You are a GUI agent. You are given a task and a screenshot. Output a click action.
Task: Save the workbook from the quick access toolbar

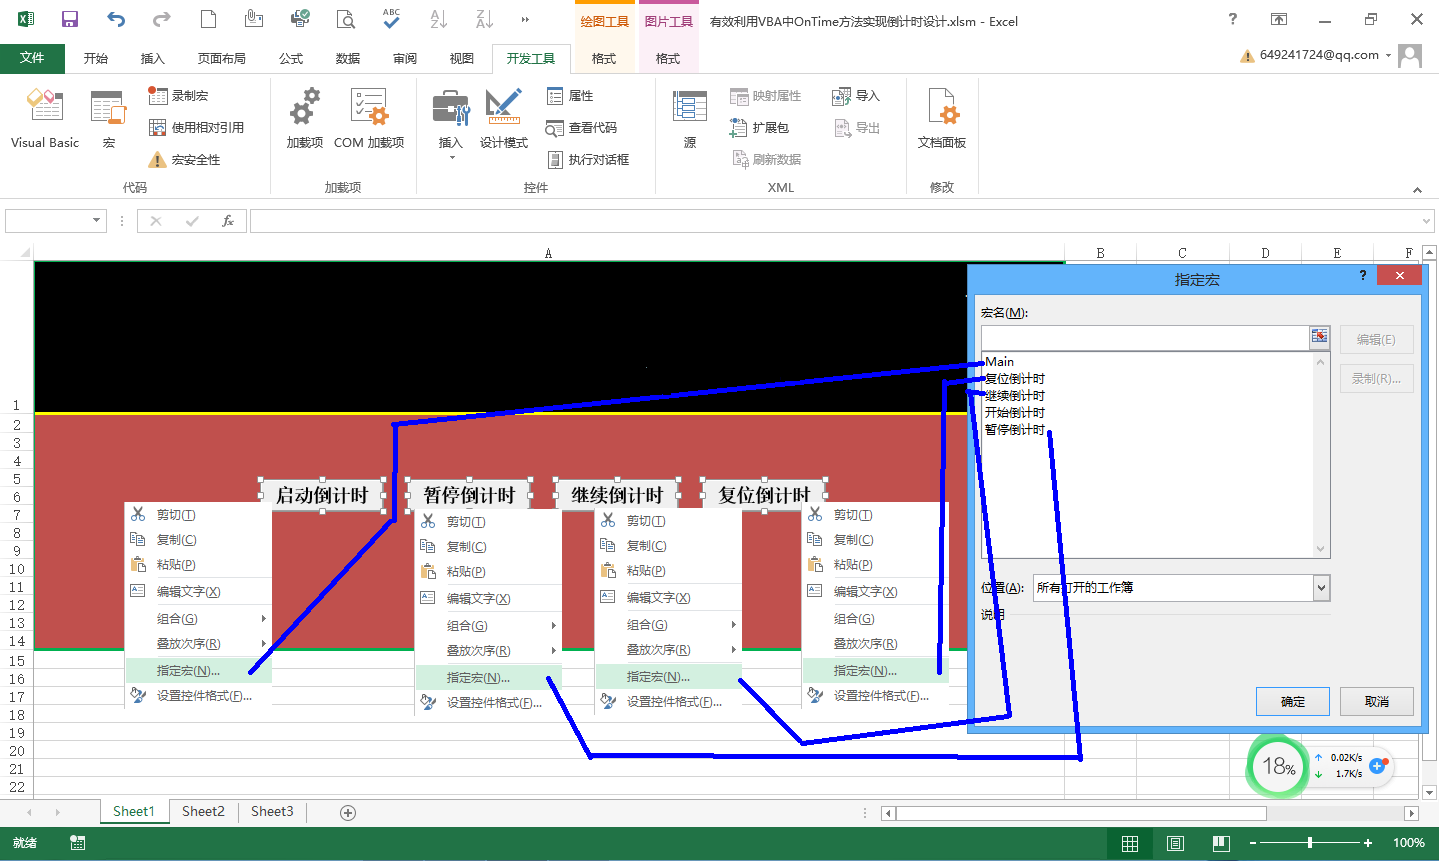coord(70,19)
